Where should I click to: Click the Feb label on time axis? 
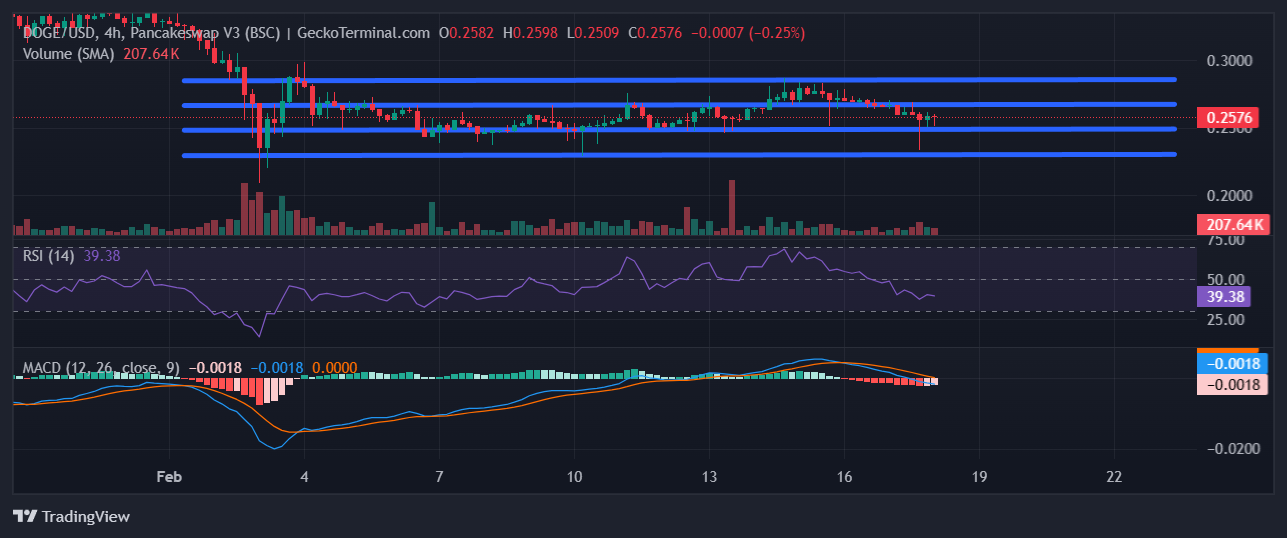pos(170,476)
